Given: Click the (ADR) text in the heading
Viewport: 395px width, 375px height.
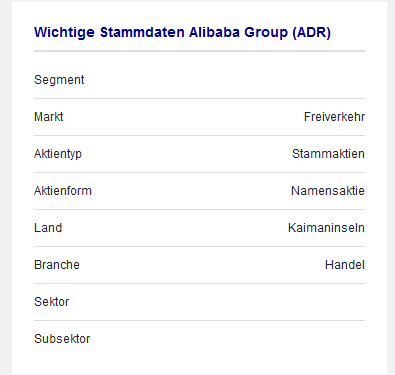Looking at the screenshot, I should (x=311, y=33).
